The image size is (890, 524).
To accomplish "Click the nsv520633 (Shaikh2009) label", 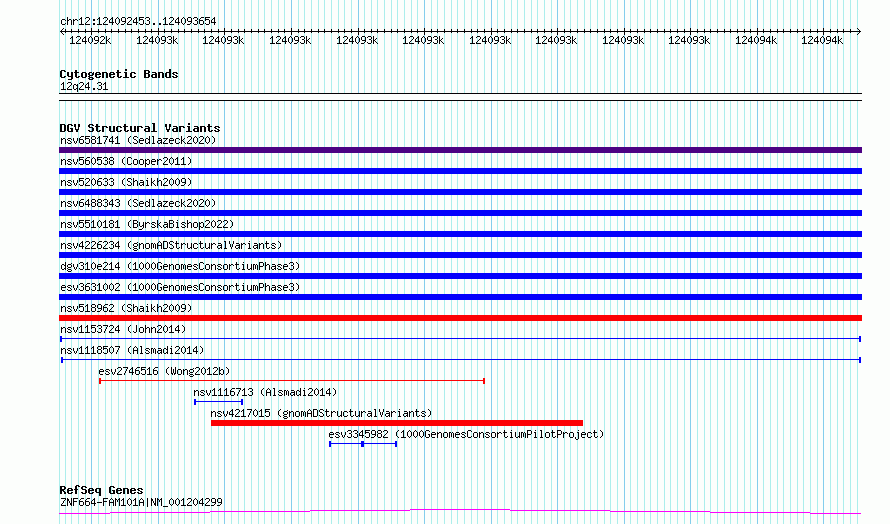I will pyautogui.click(x=126, y=182).
